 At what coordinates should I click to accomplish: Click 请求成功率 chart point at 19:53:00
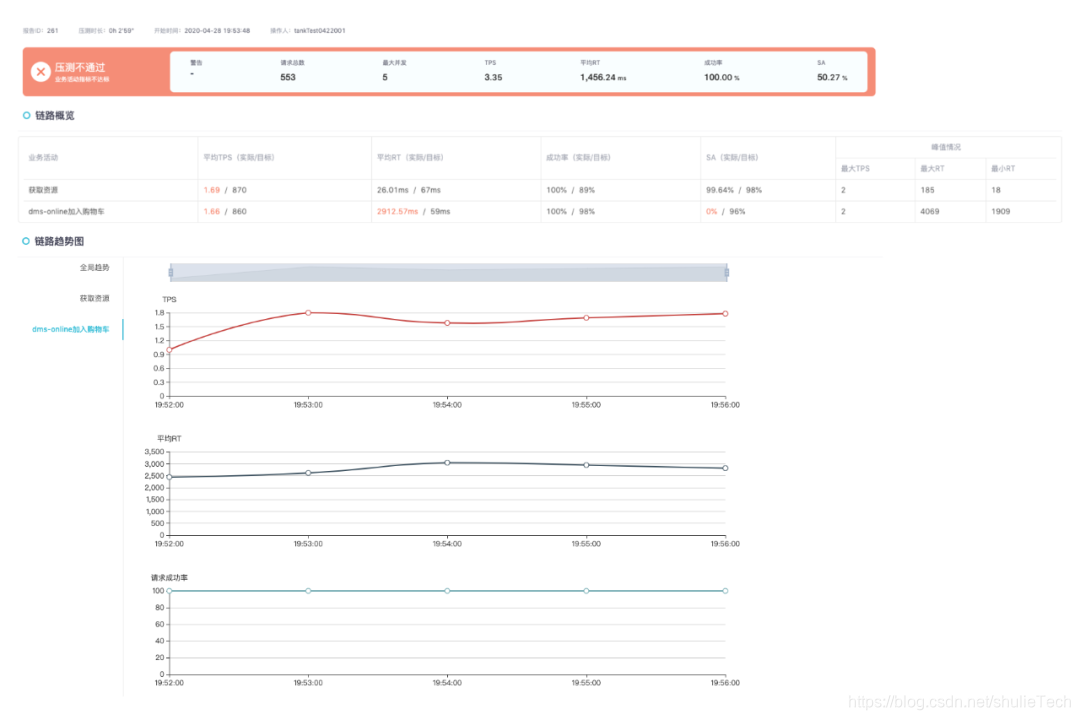pyautogui.click(x=308, y=590)
